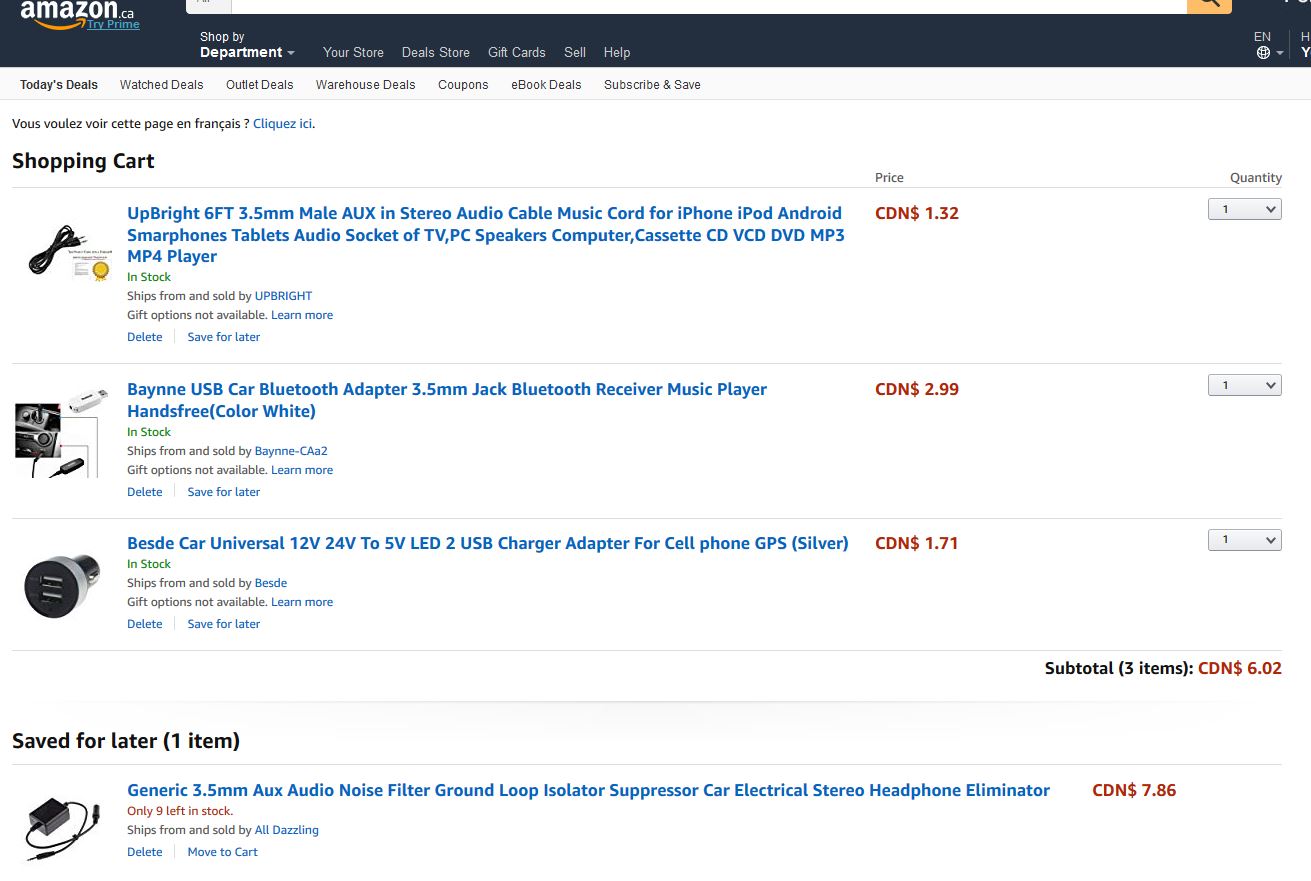Delete the Besde car charger from cart
The image size is (1311, 881).
click(144, 623)
